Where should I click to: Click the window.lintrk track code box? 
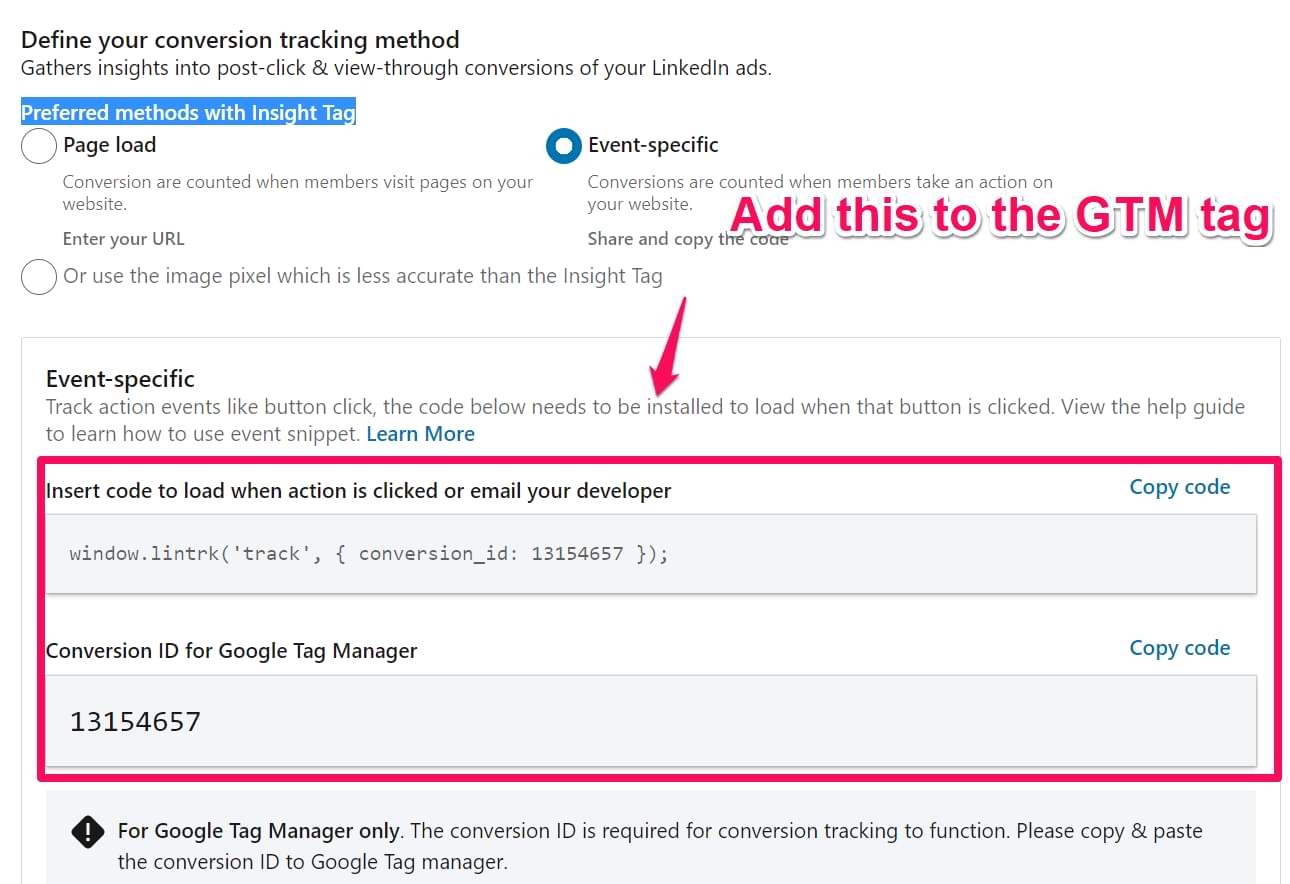tap(651, 554)
